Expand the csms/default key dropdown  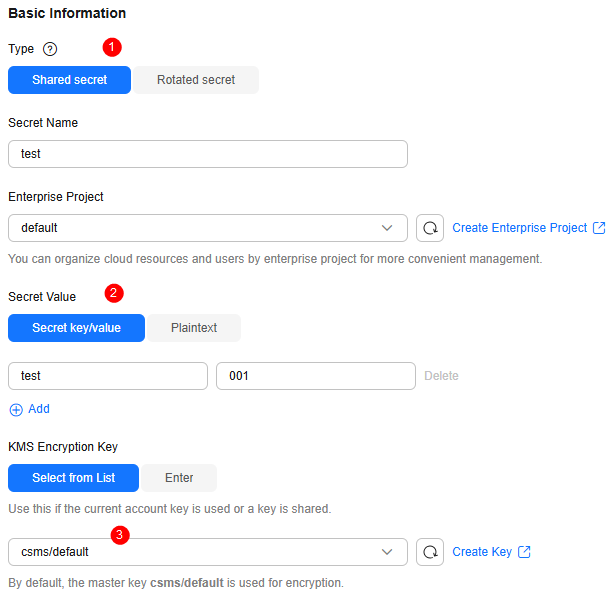pyautogui.click(x=207, y=552)
